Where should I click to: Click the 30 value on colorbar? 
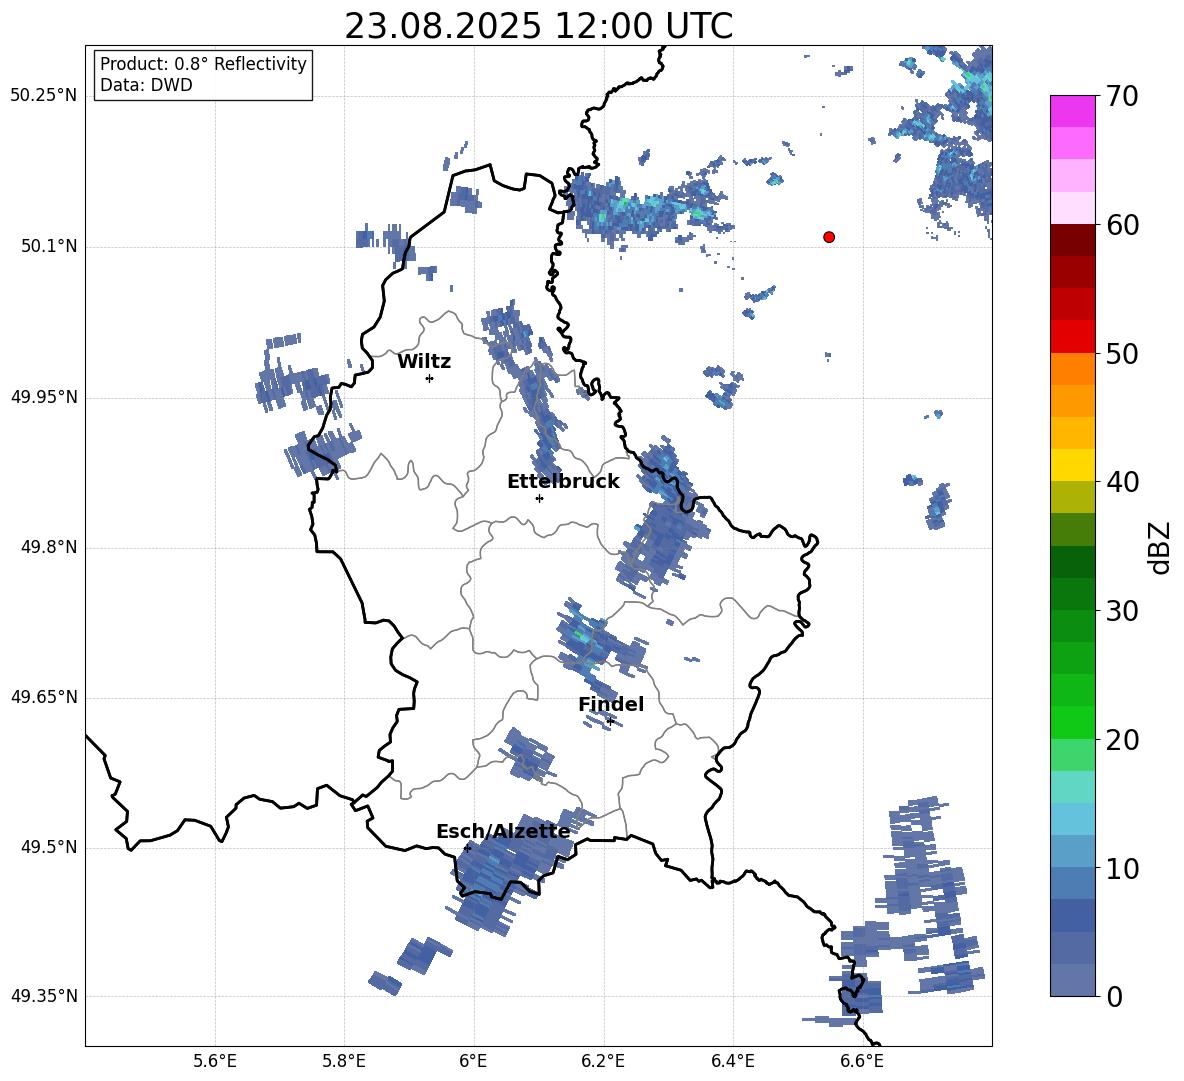pyautogui.click(x=1122, y=611)
